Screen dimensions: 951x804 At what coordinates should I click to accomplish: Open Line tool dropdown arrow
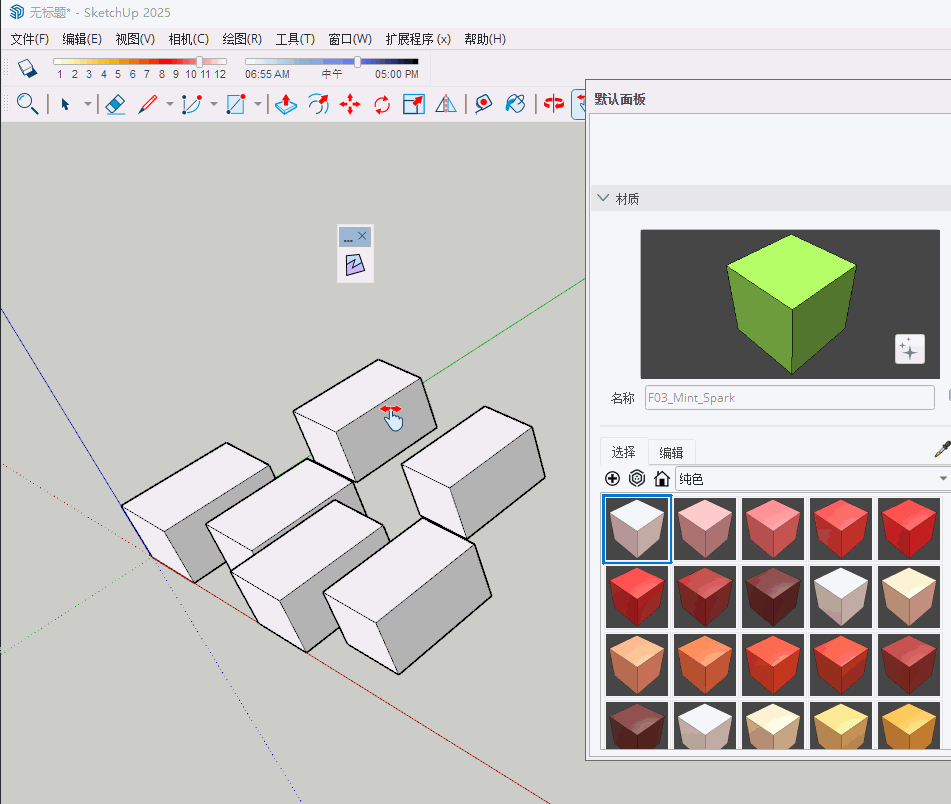coord(170,104)
